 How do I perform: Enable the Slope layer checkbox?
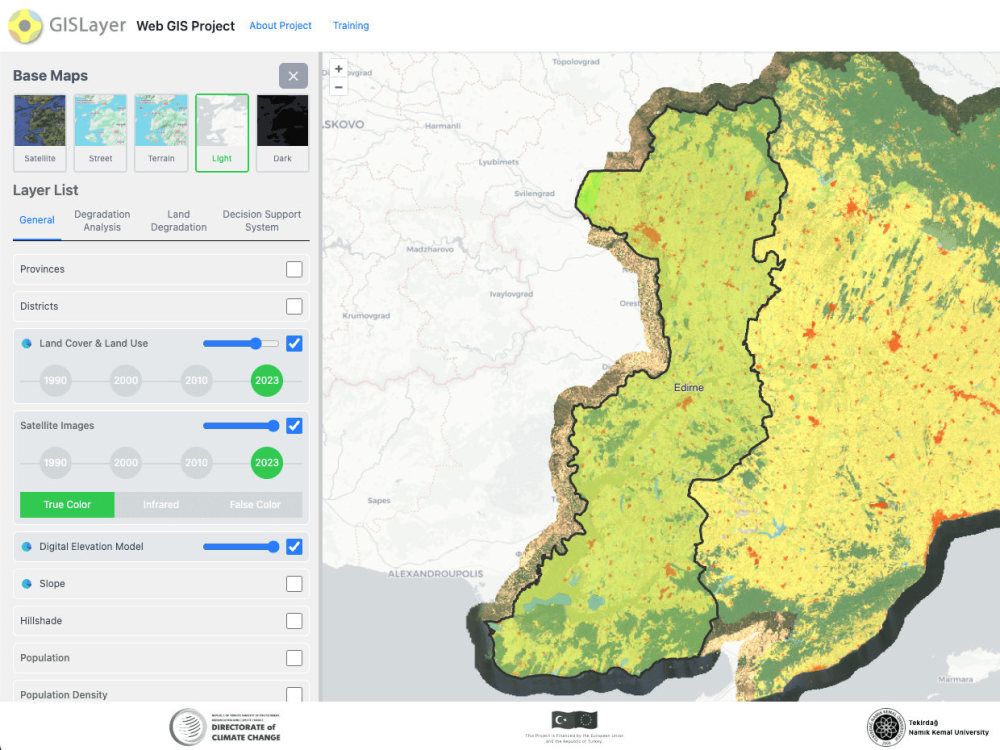point(294,584)
